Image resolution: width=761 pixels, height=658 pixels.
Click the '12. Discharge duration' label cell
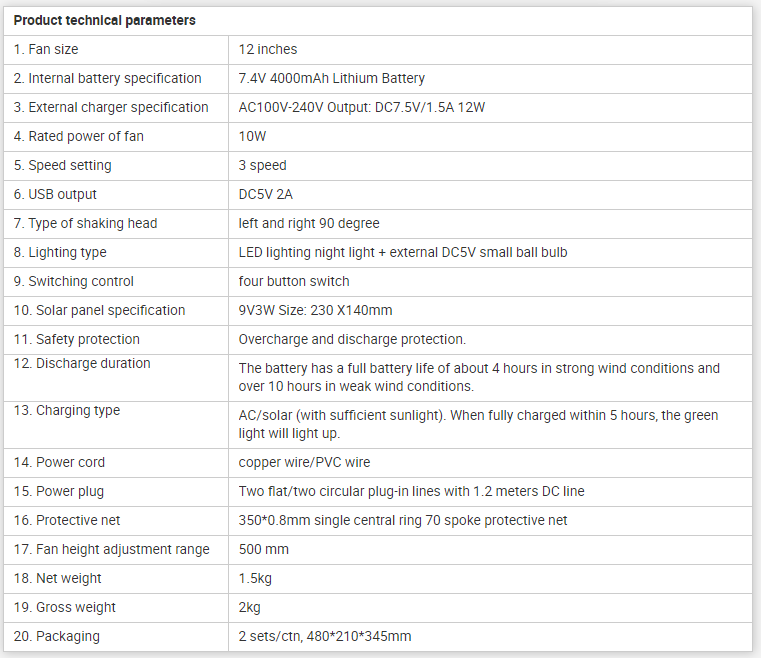coord(82,364)
